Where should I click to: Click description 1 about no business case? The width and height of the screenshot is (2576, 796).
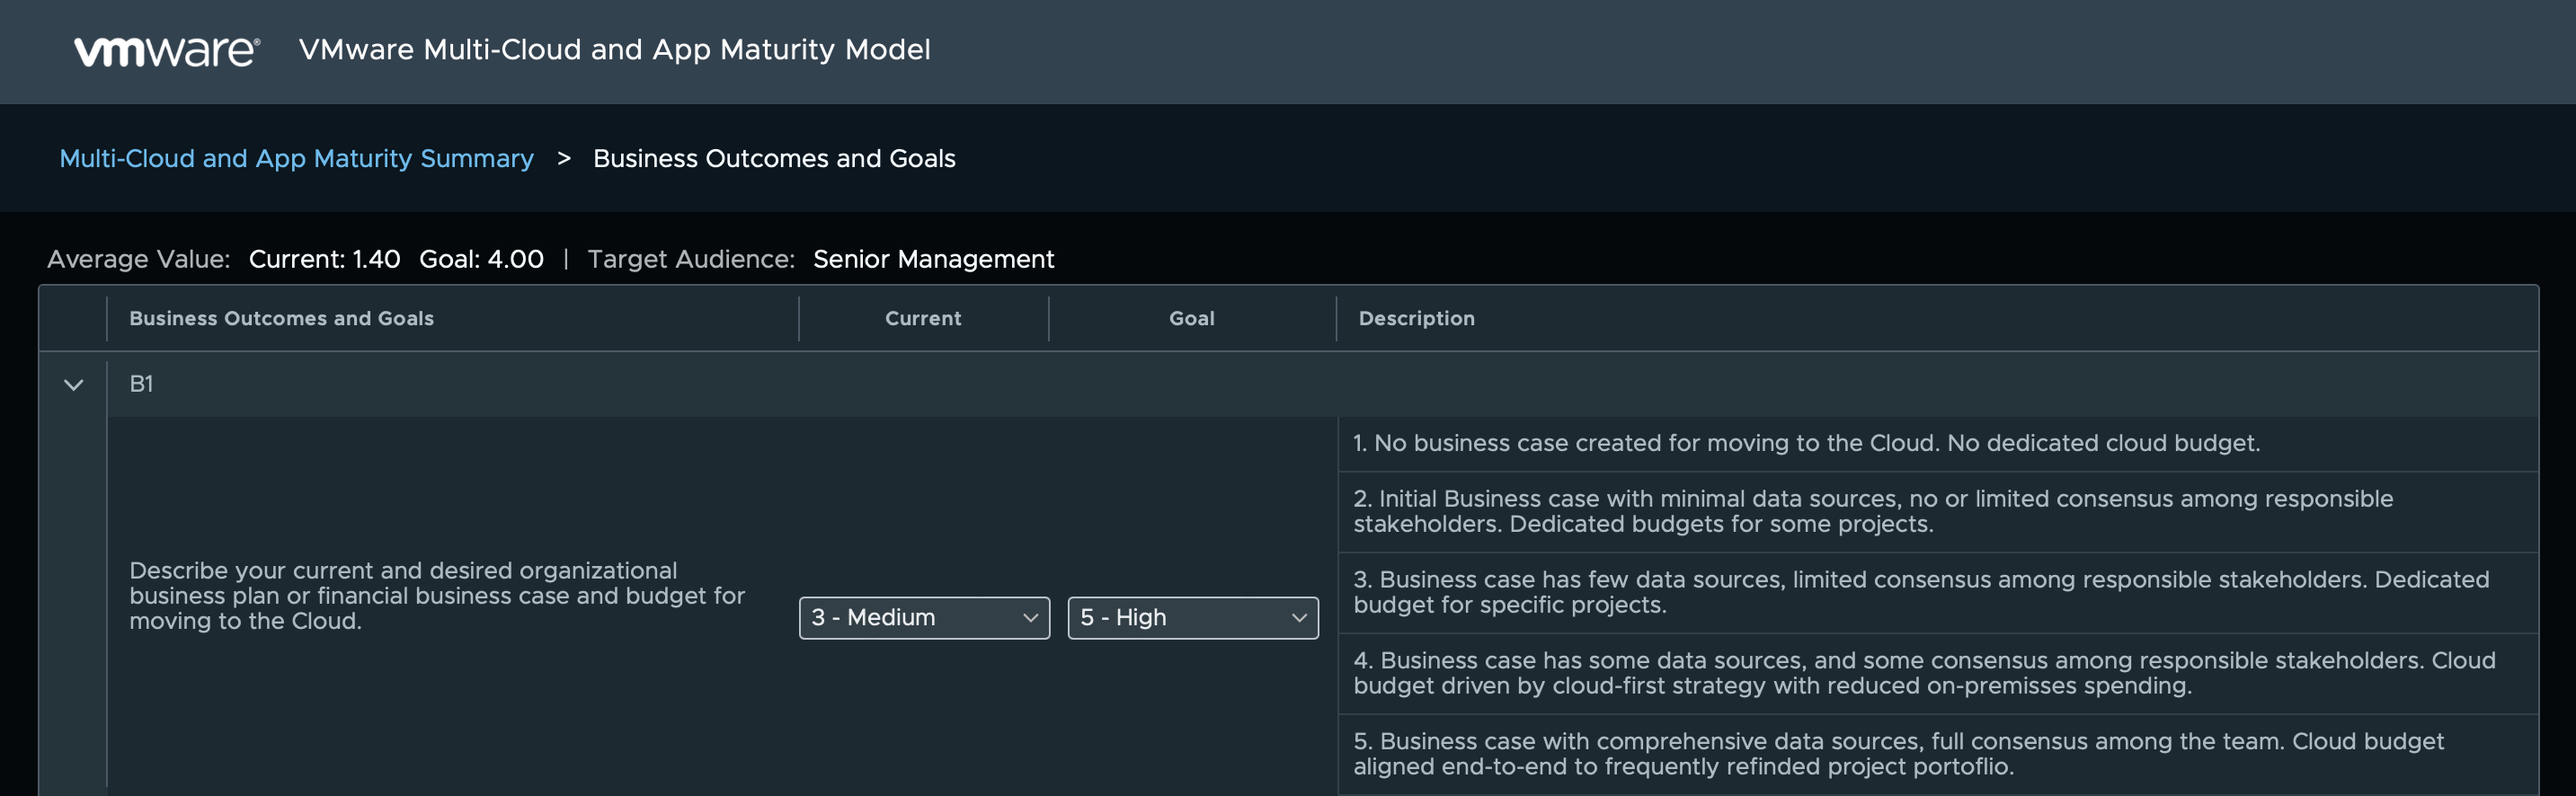(1806, 444)
